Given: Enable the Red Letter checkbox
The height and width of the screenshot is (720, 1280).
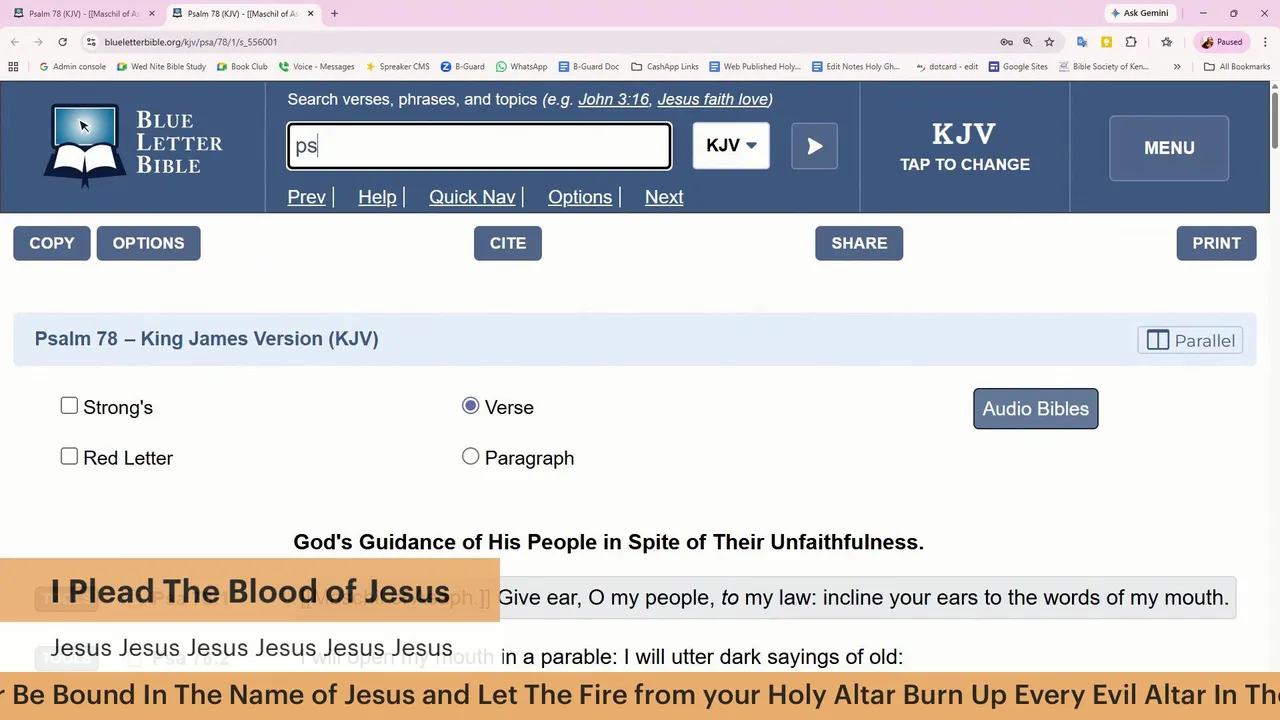Looking at the screenshot, I should click(69, 456).
